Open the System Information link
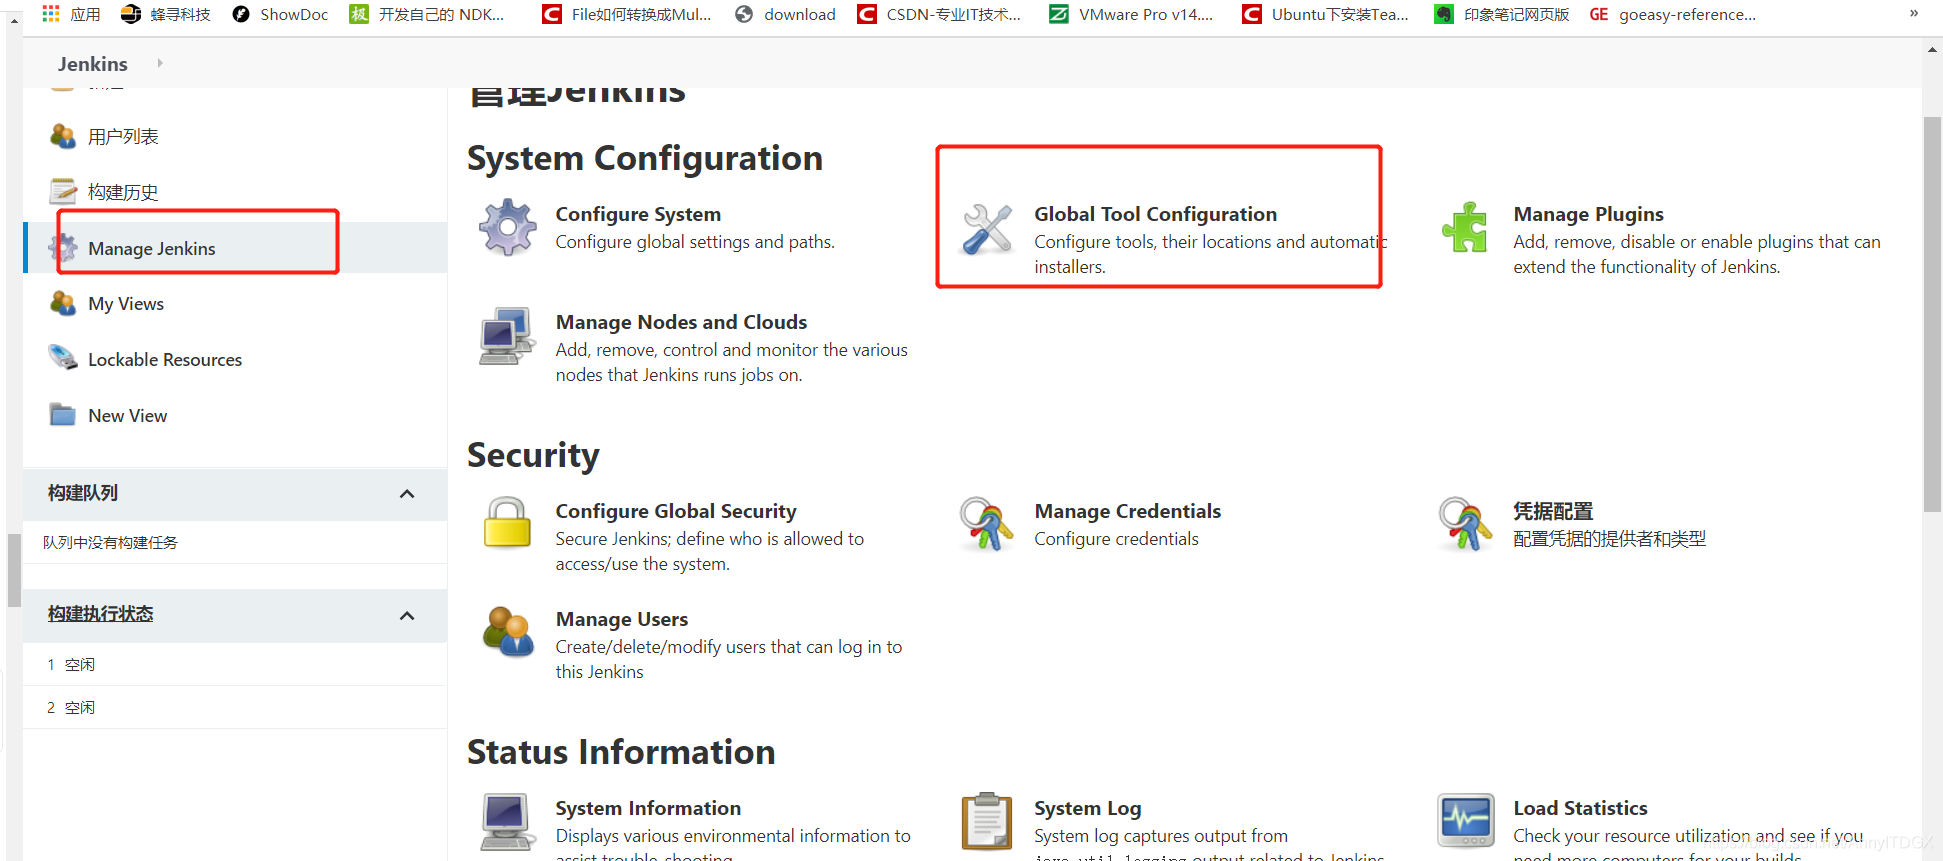Screen dimensions: 1943x861 coord(648,808)
